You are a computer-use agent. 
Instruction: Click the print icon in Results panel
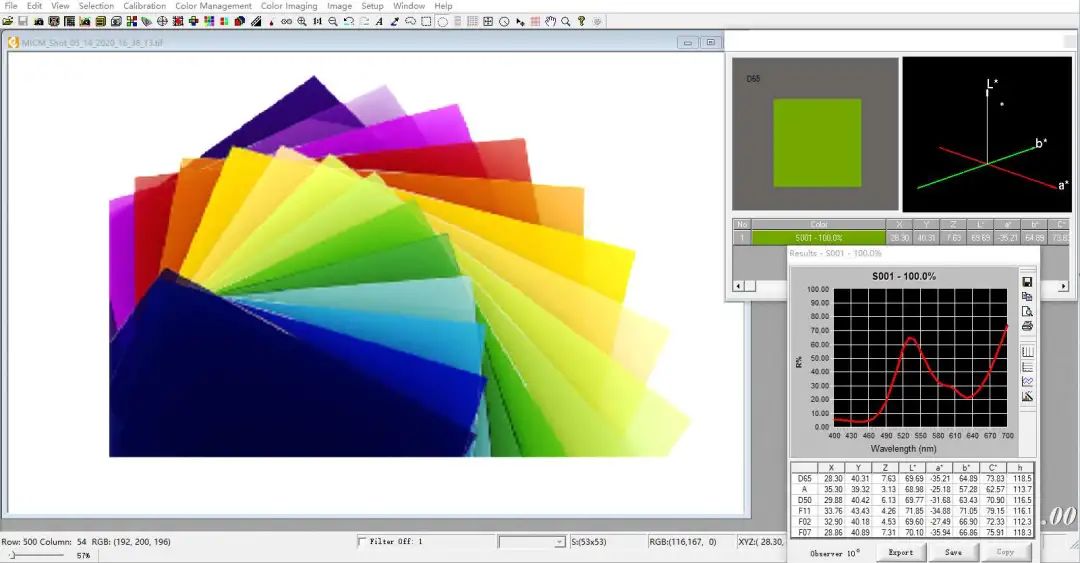tap(1027, 327)
